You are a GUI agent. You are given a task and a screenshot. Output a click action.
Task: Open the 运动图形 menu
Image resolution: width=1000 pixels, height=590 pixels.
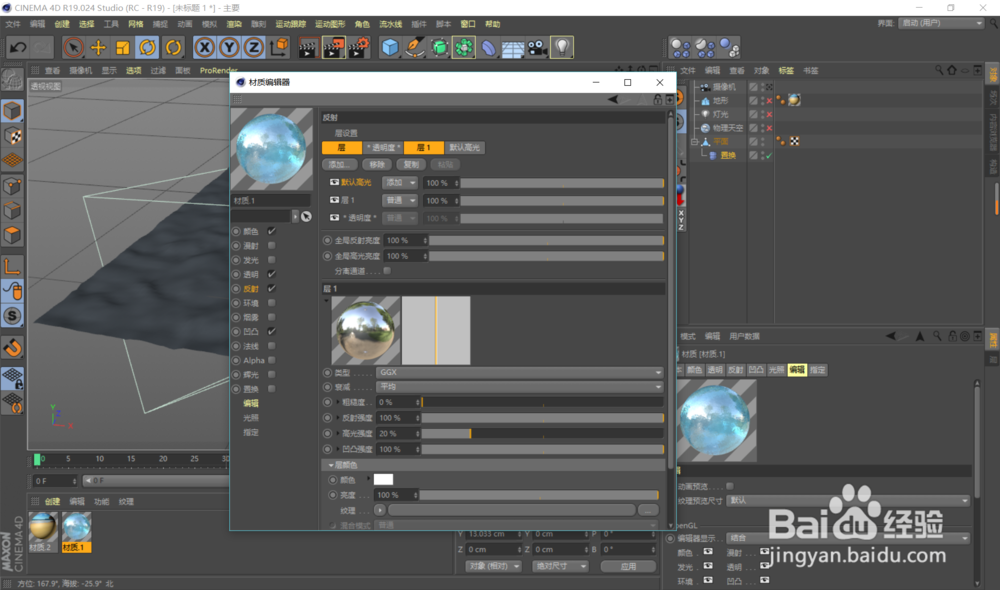point(330,24)
